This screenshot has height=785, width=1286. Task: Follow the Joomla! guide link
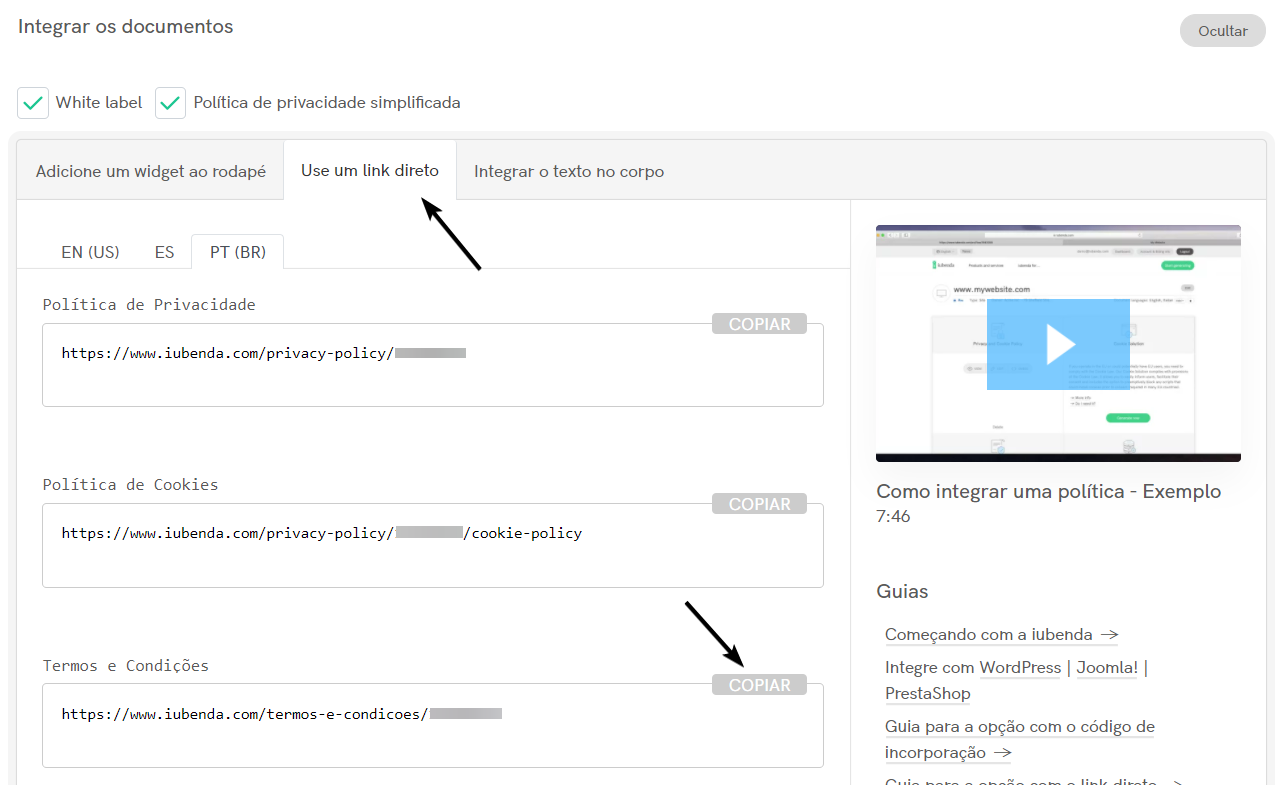click(x=1107, y=667)
